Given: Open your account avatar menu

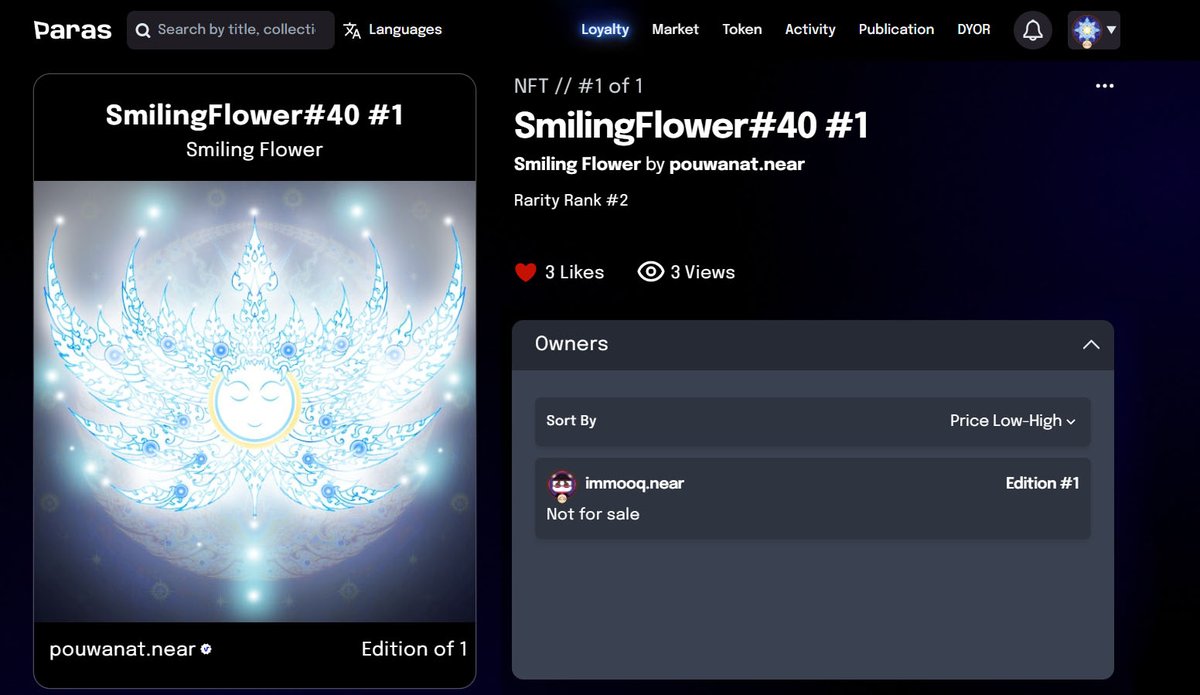Looking at the screenshot, I should tap(1087, 30).
